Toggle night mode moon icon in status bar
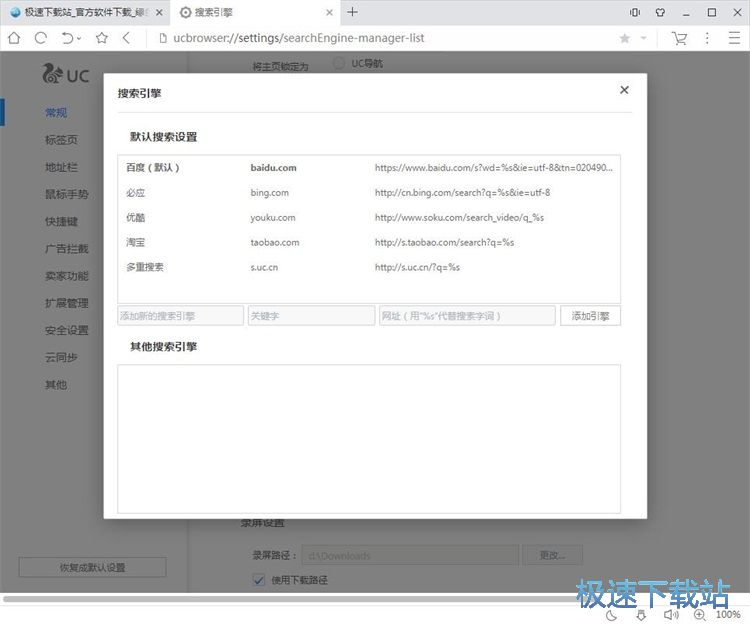 tap(611, 615)
